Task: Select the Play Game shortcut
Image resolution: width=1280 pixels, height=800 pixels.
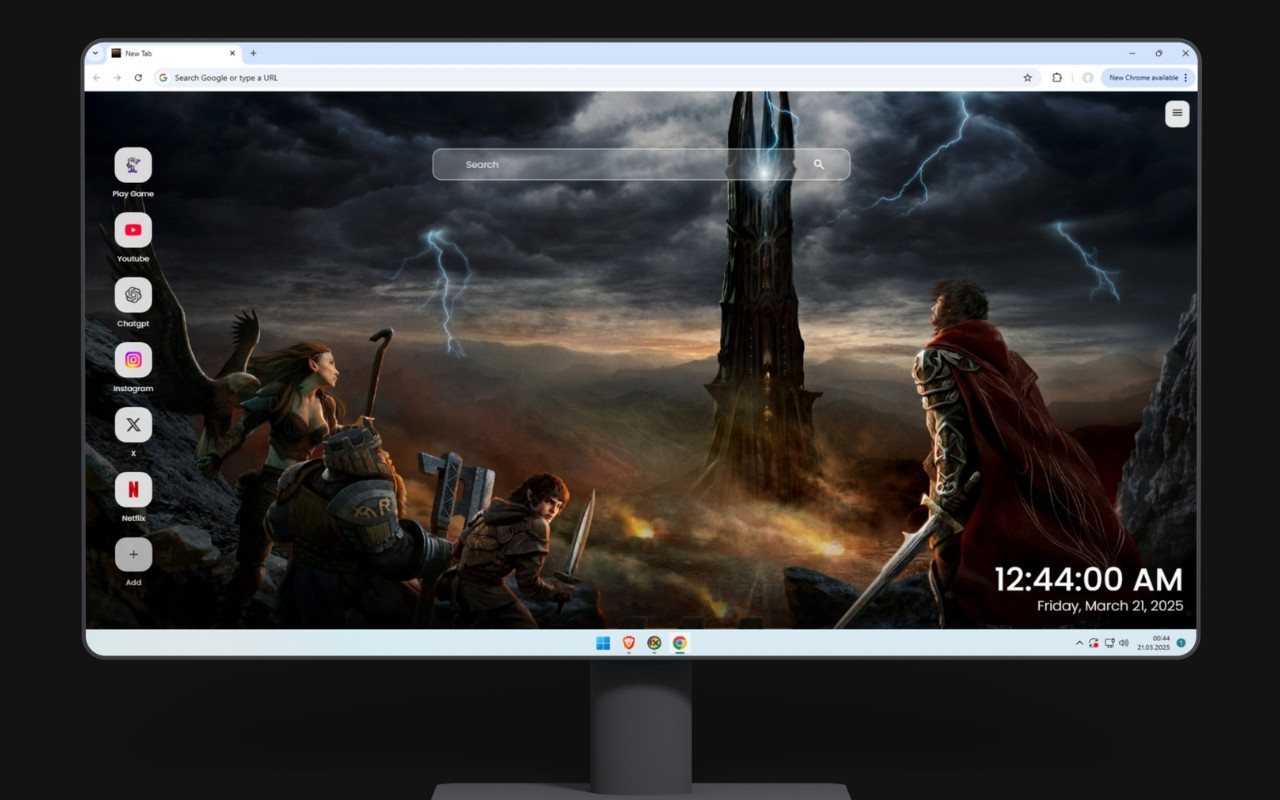Action: 133,166
